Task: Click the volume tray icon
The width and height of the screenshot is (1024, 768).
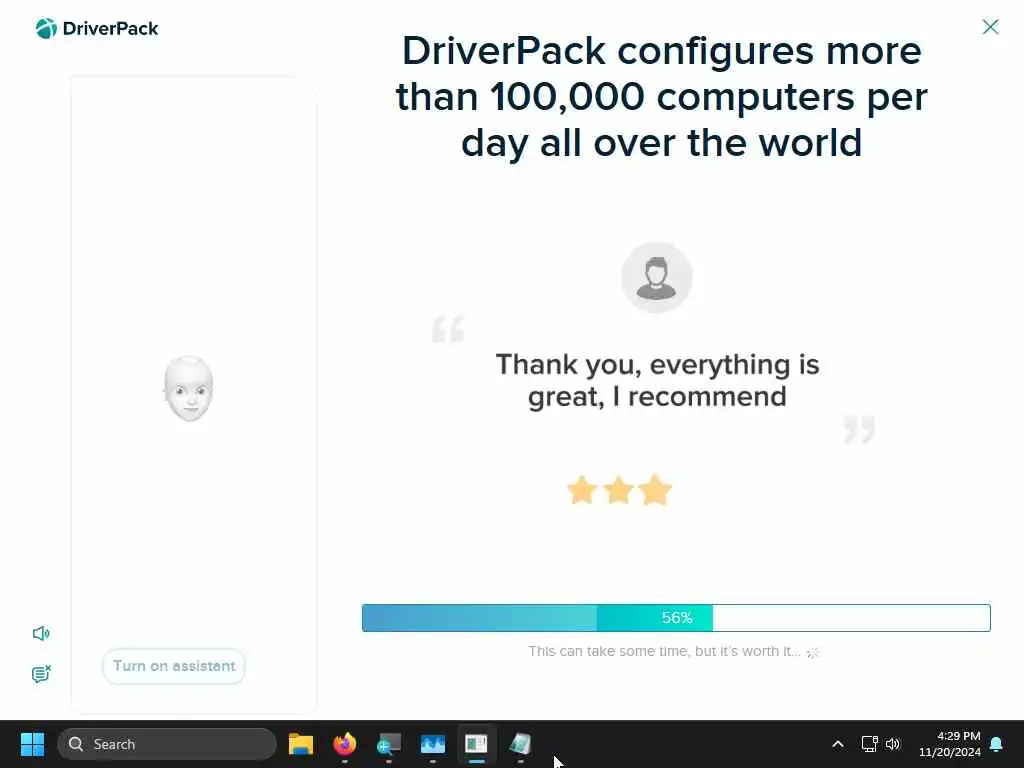Action: (x=893, y=744)
